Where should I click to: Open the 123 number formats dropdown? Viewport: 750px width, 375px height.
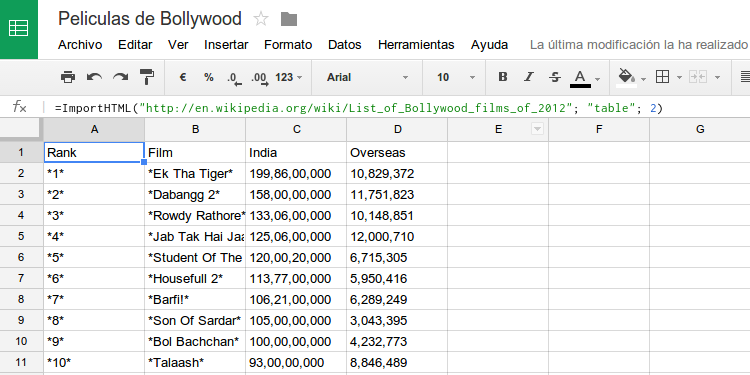(289, 77)
